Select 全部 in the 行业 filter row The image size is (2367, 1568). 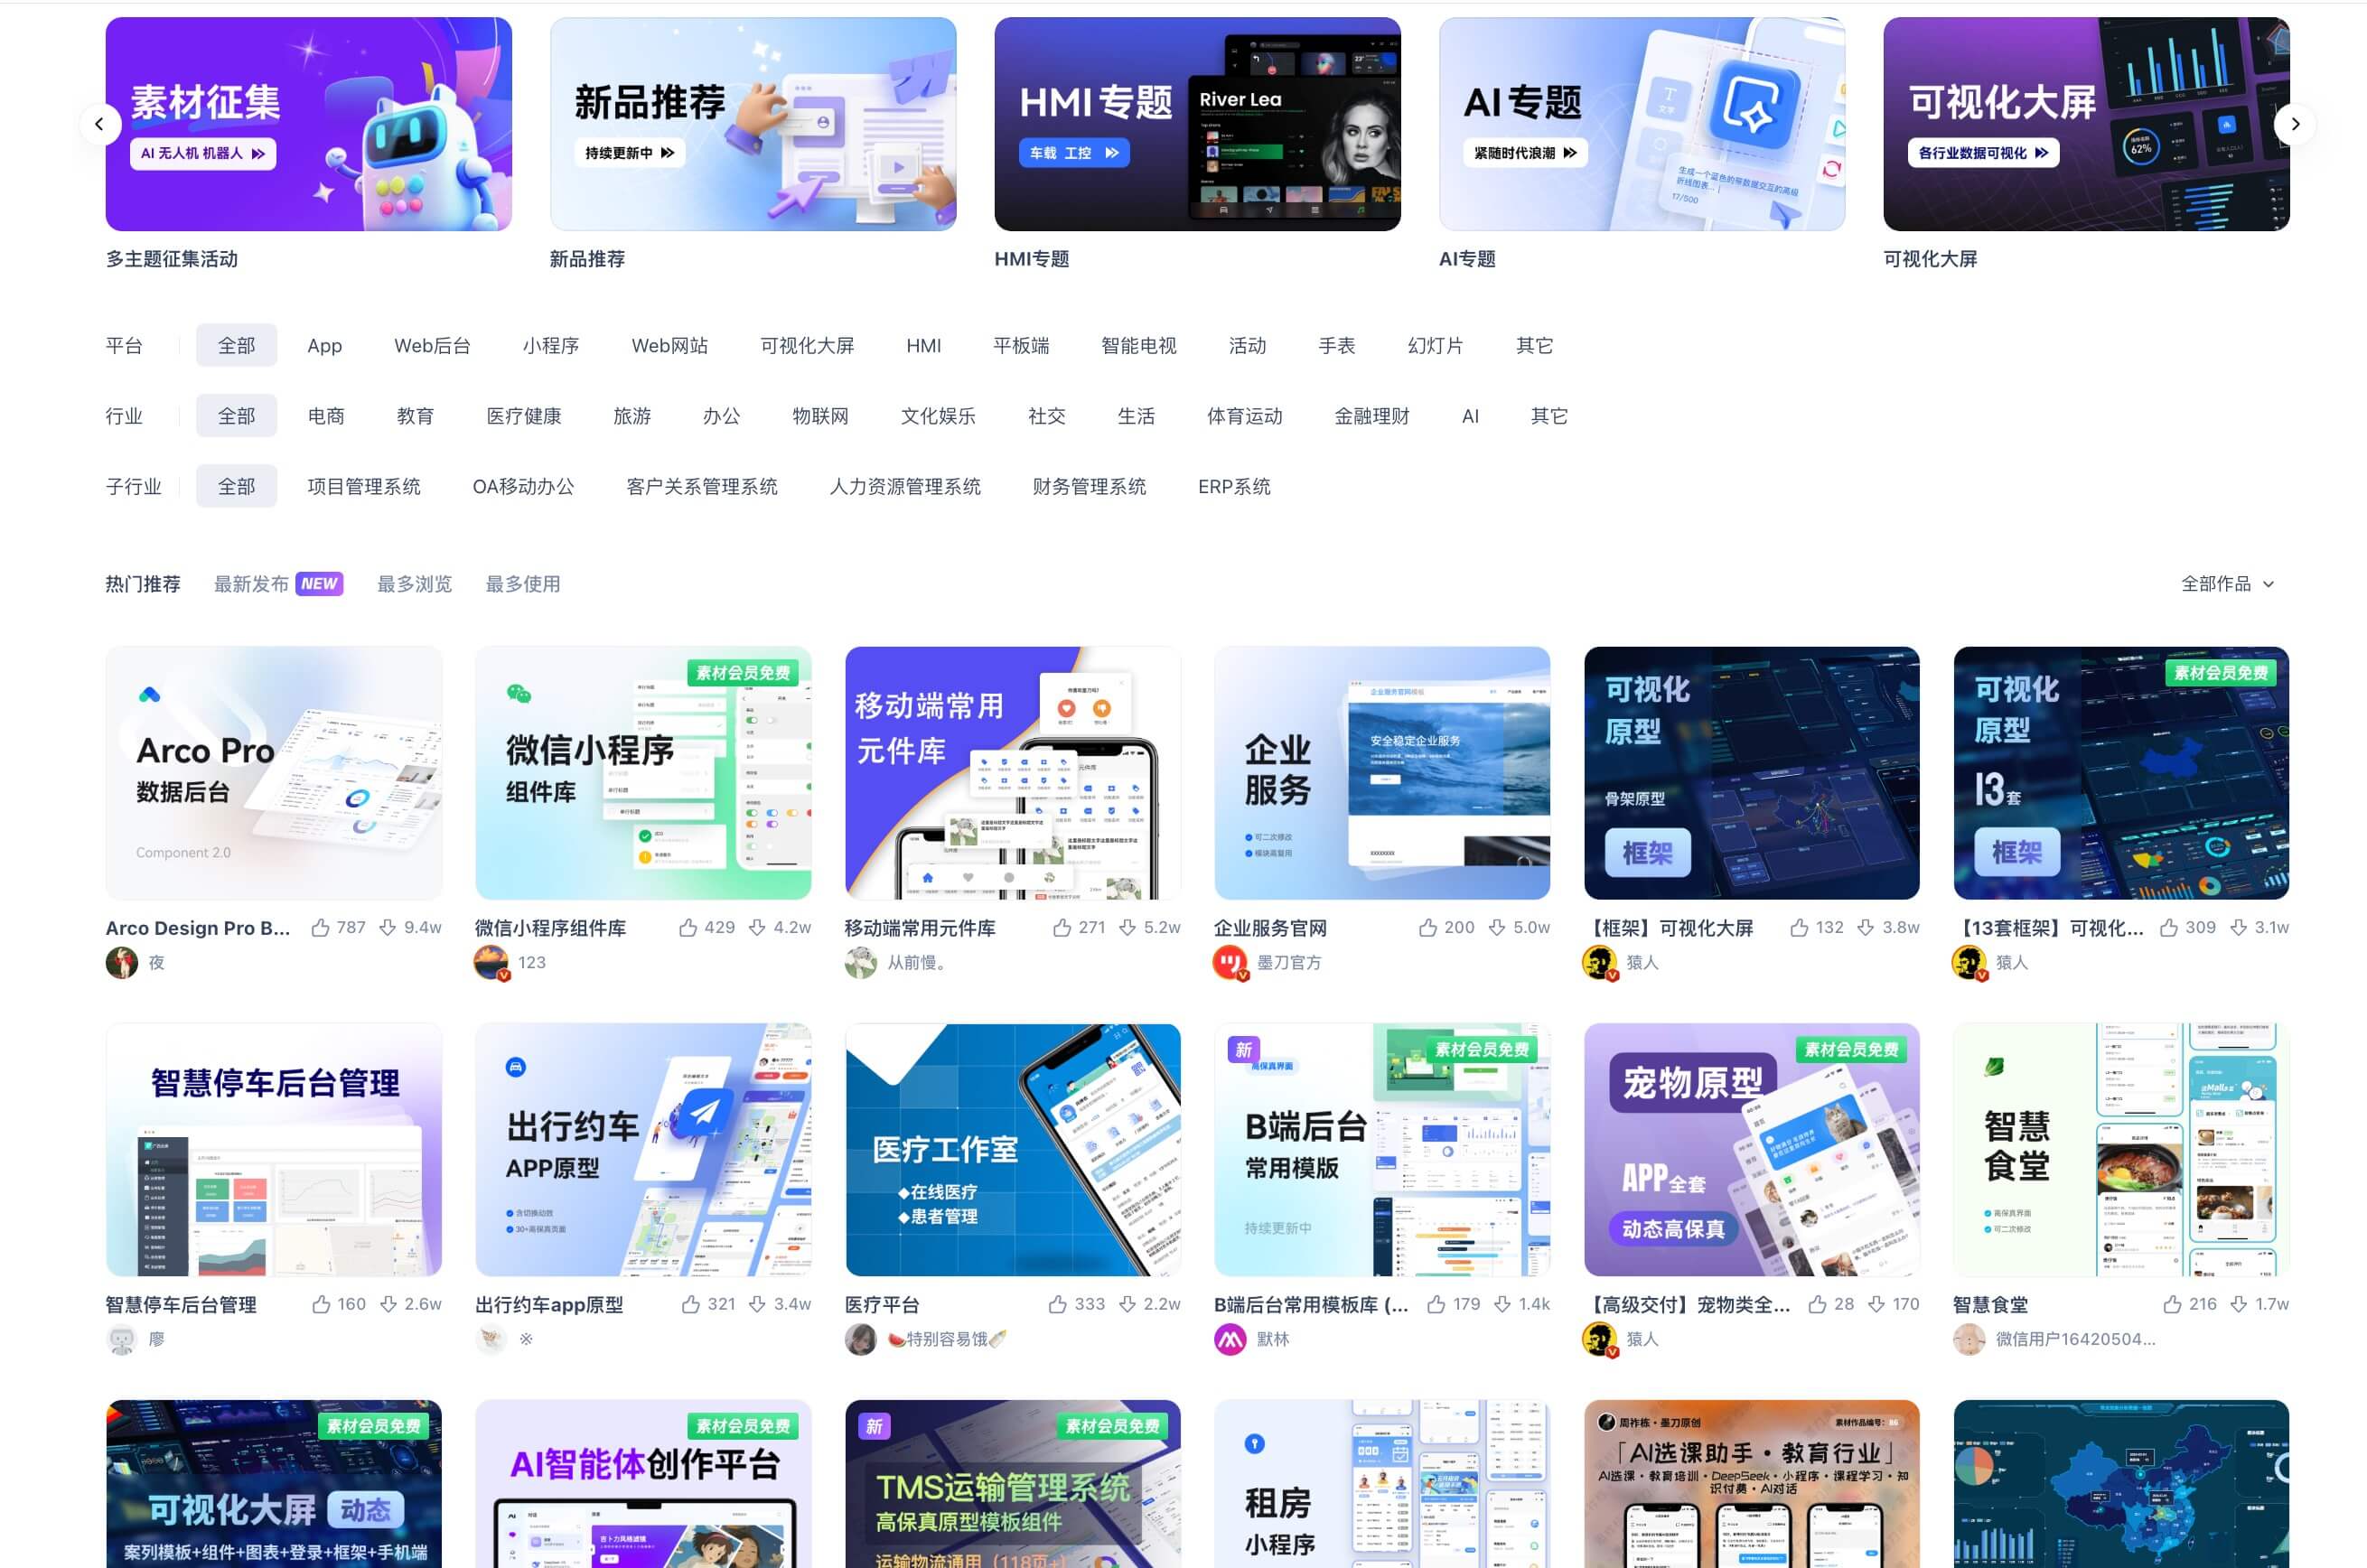click(x=237, y=416)
